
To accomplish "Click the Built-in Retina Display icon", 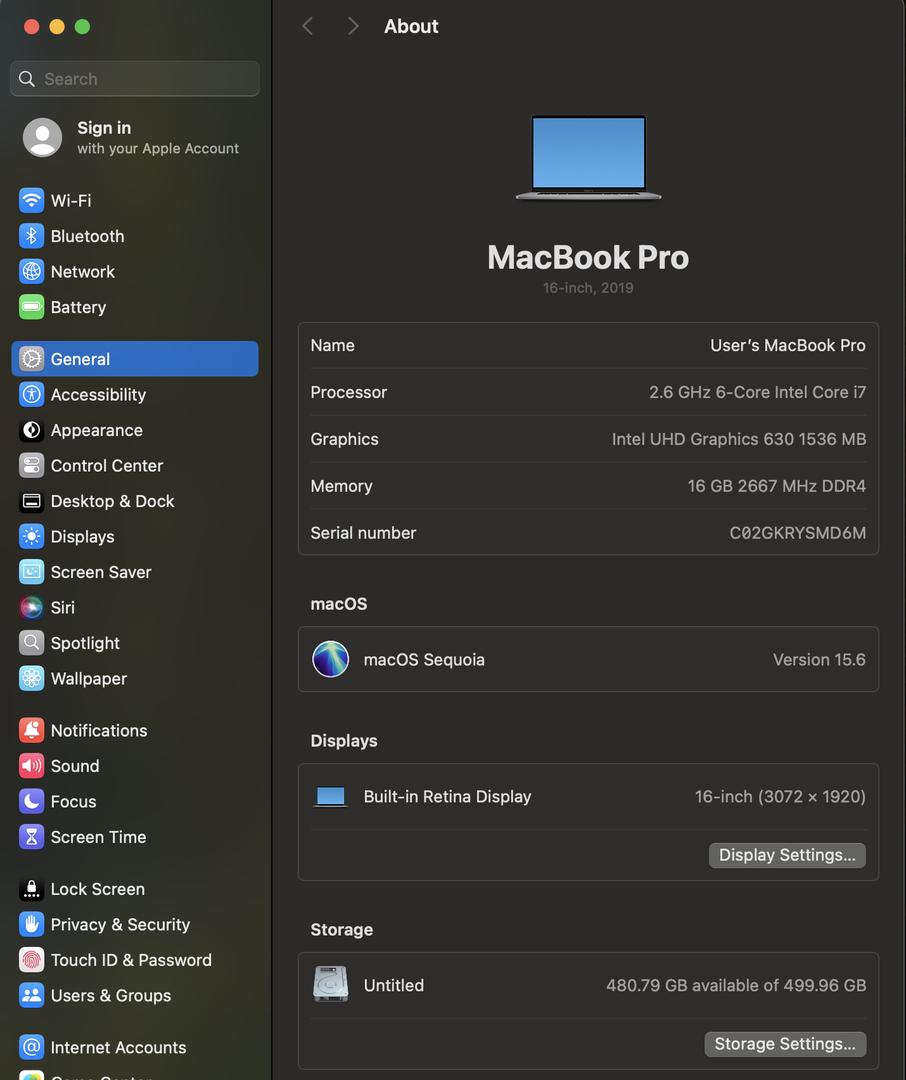I will click(331, 797).
